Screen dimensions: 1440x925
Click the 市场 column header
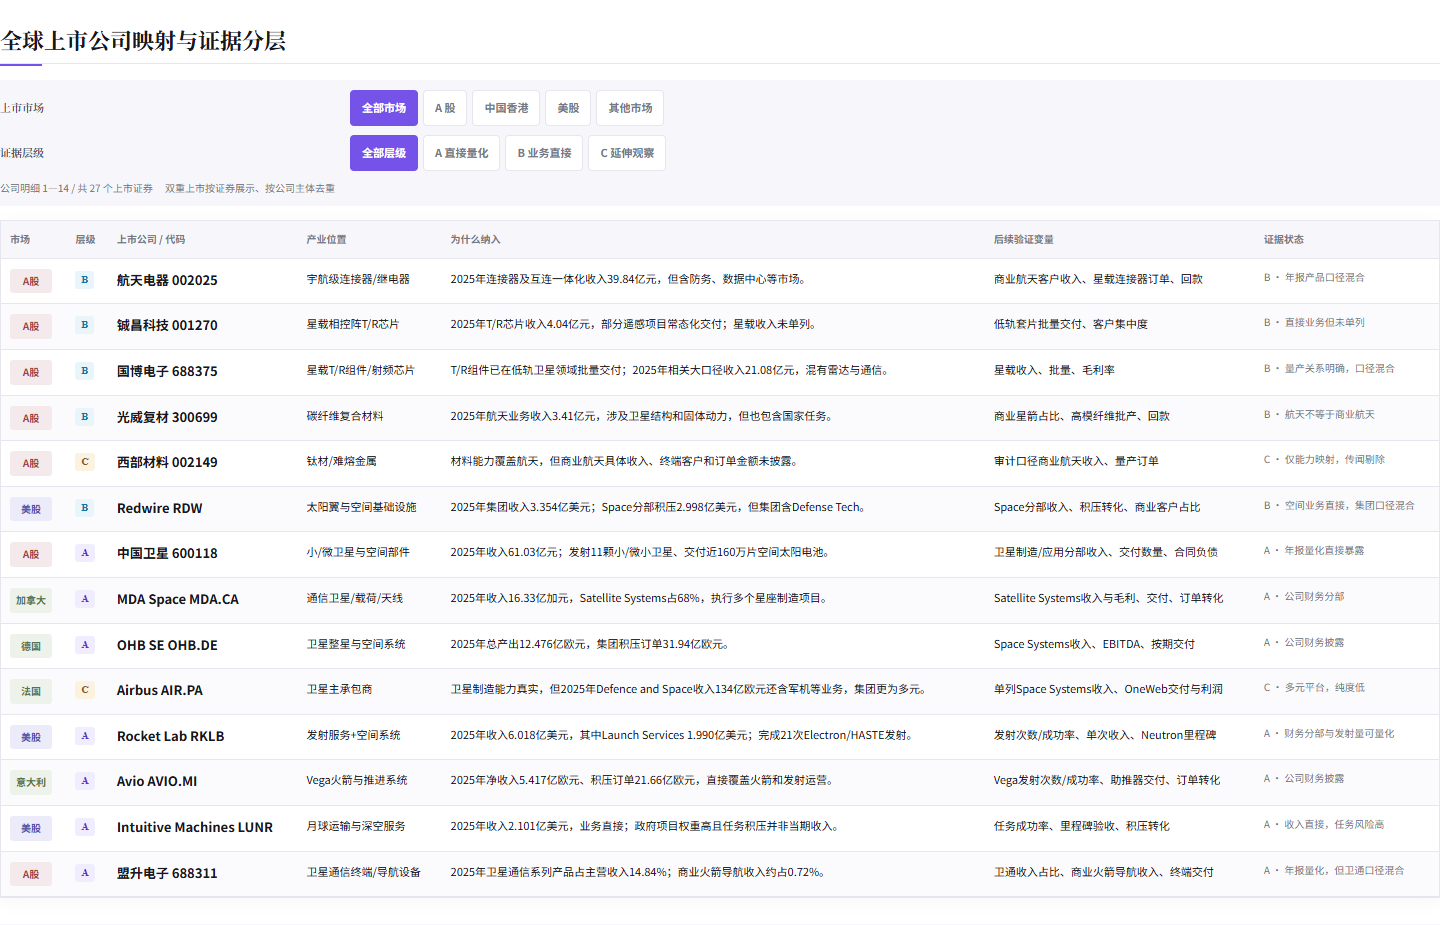[20, 240]
